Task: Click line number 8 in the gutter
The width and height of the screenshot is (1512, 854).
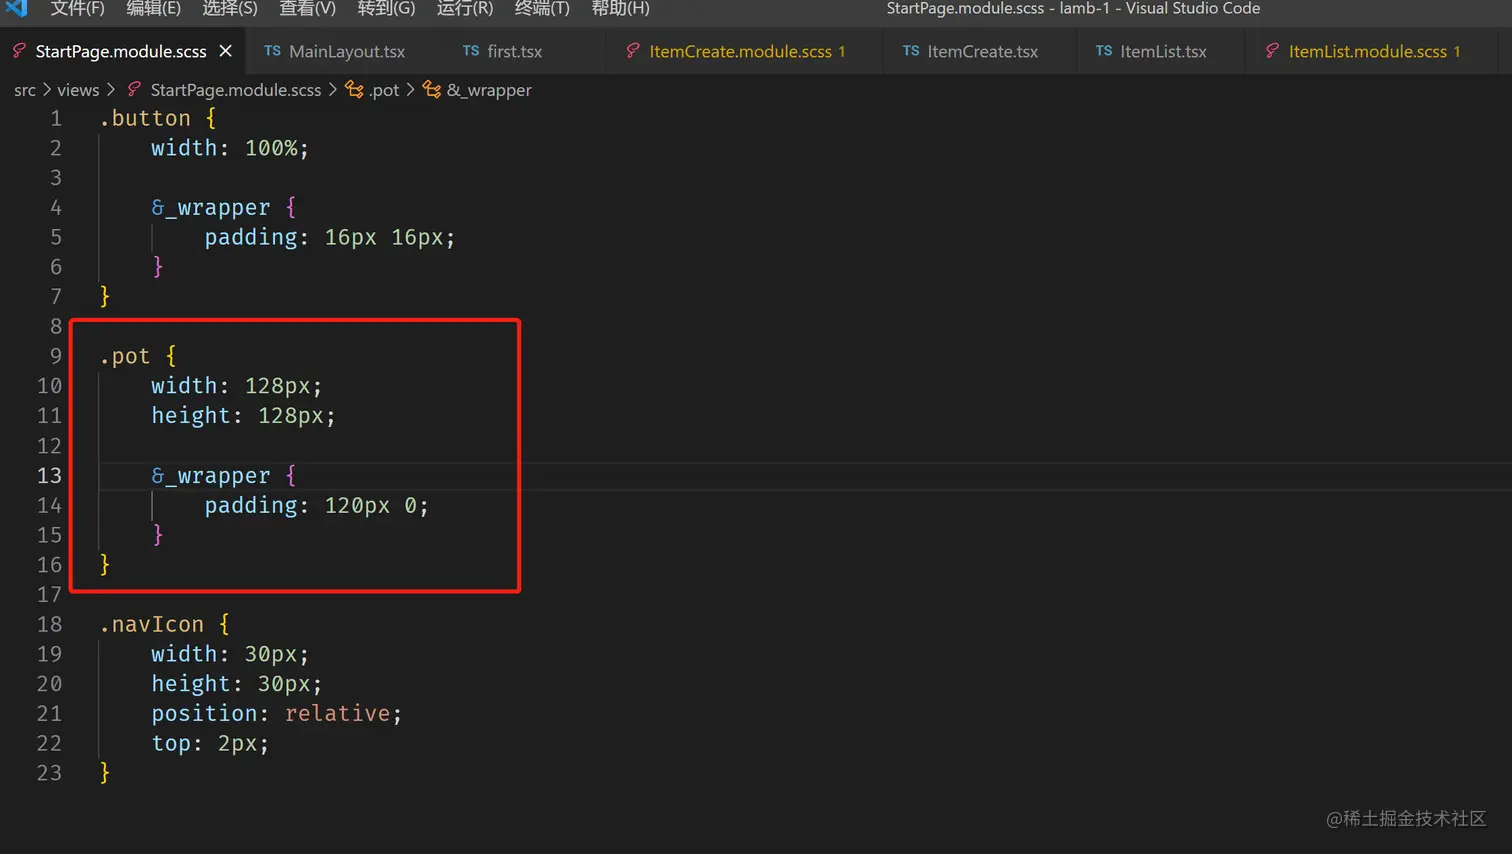Action: tap(56, 326)
